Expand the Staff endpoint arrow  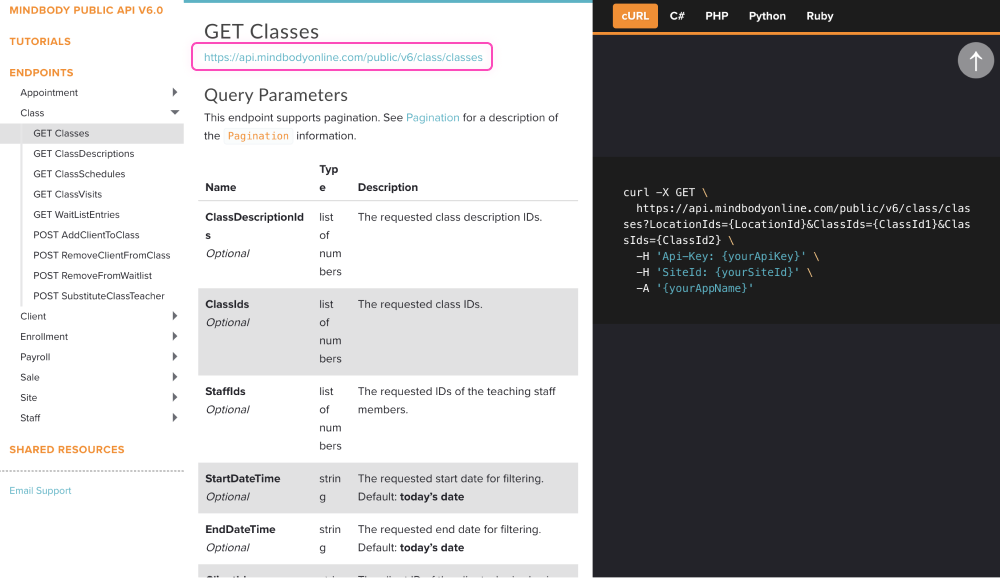tap(175, 418)
